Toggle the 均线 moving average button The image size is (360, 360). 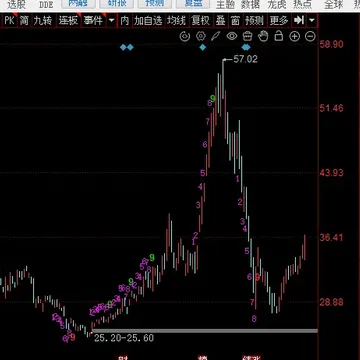(x=176, y=21)
